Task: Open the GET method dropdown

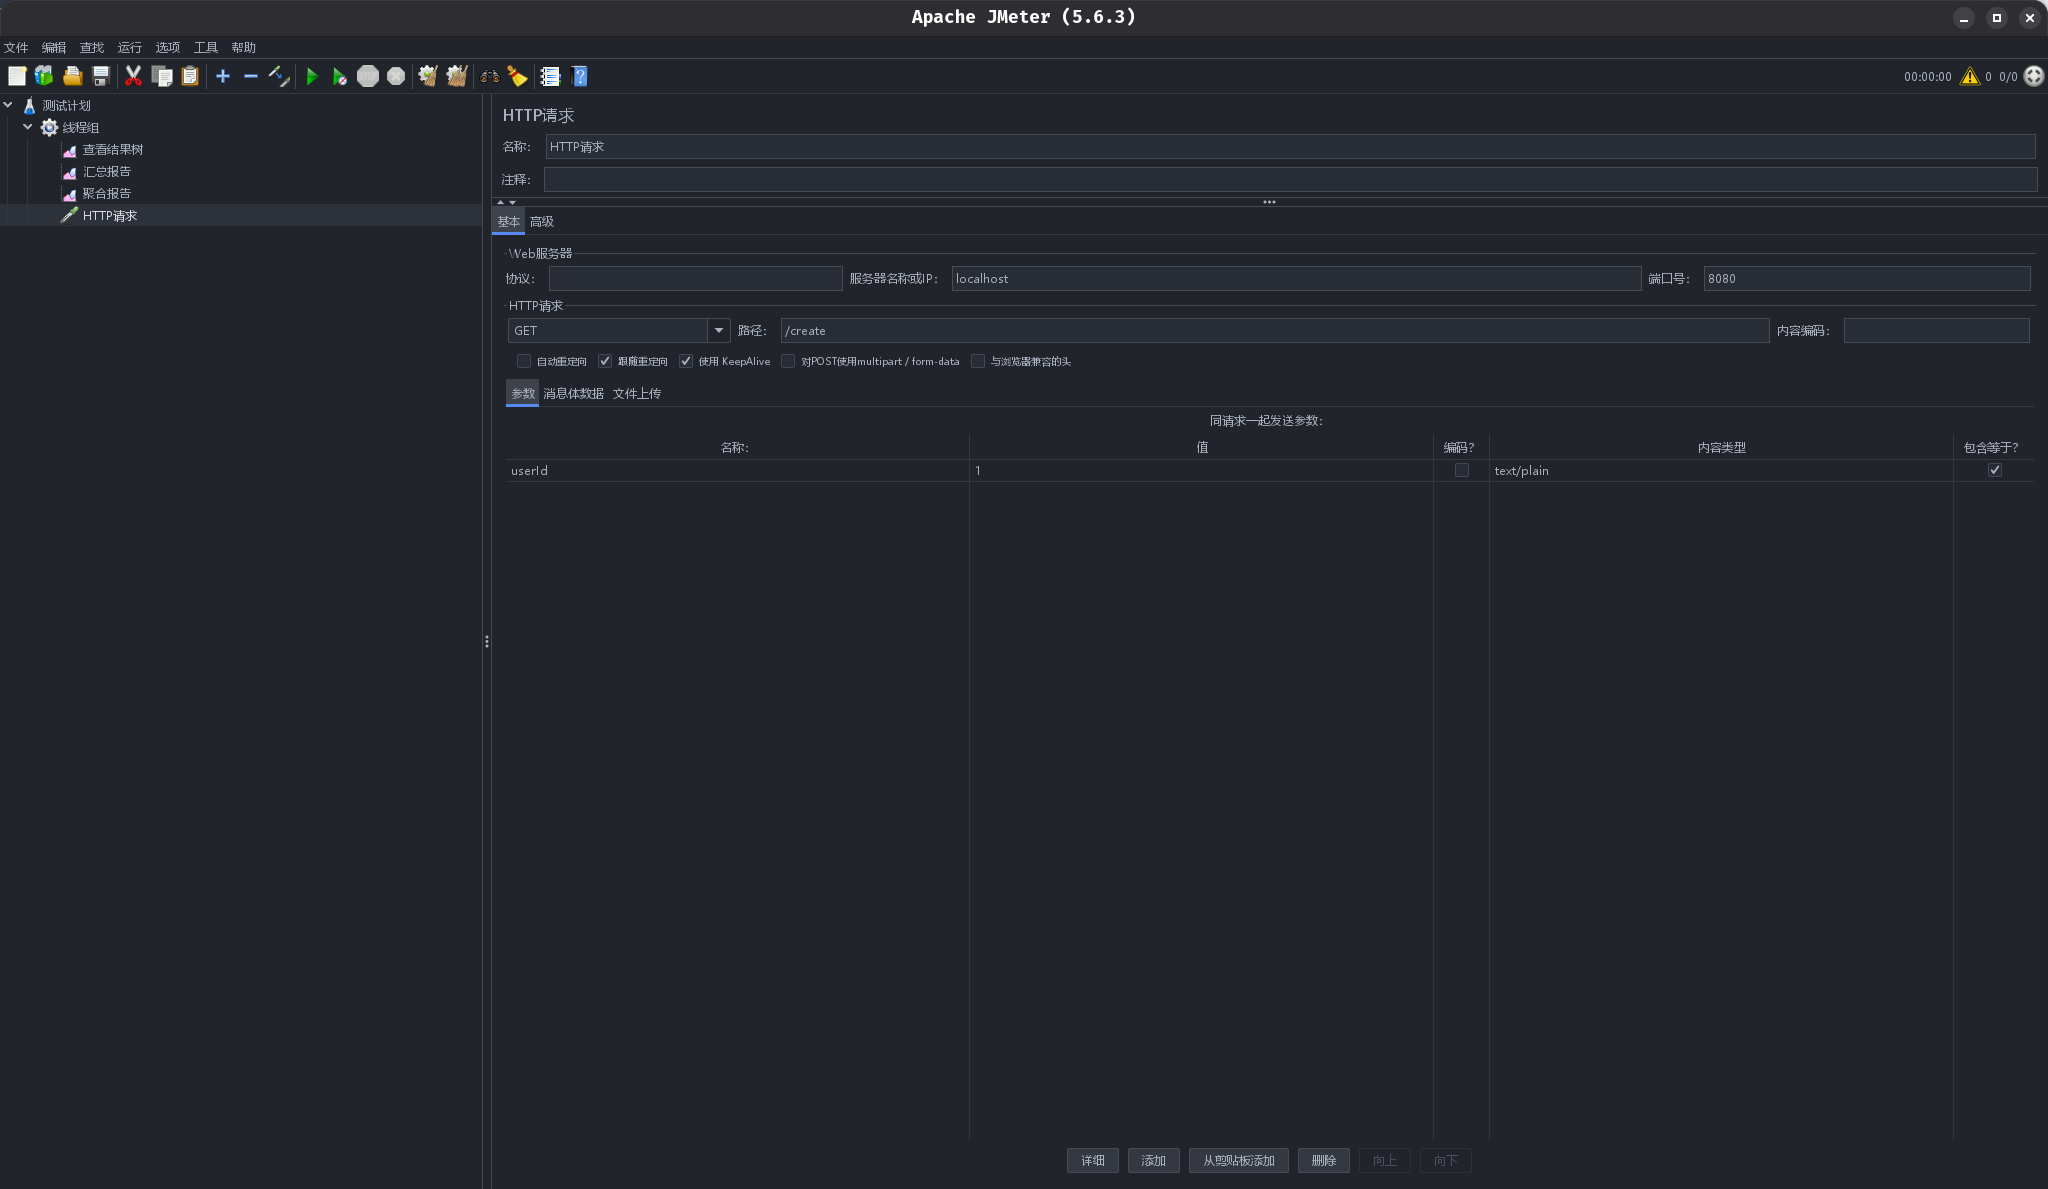Action: 718,330
